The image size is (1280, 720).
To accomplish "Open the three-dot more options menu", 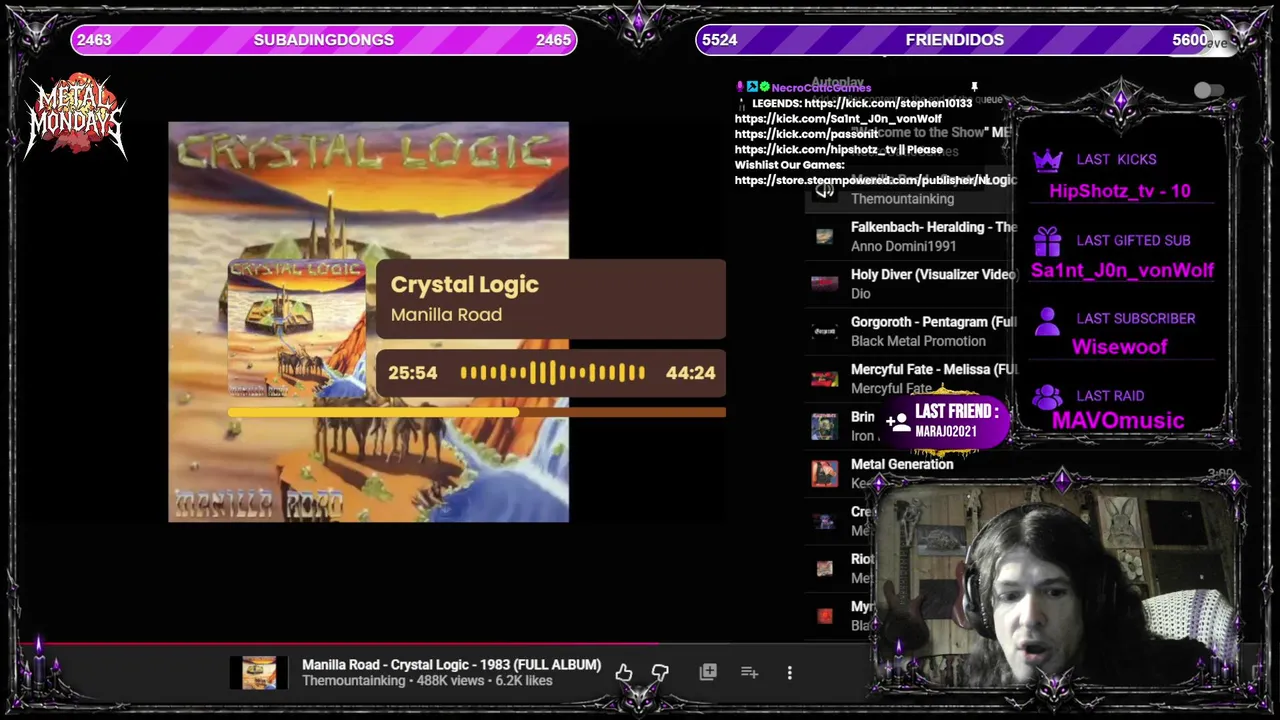I will point(790,673).
